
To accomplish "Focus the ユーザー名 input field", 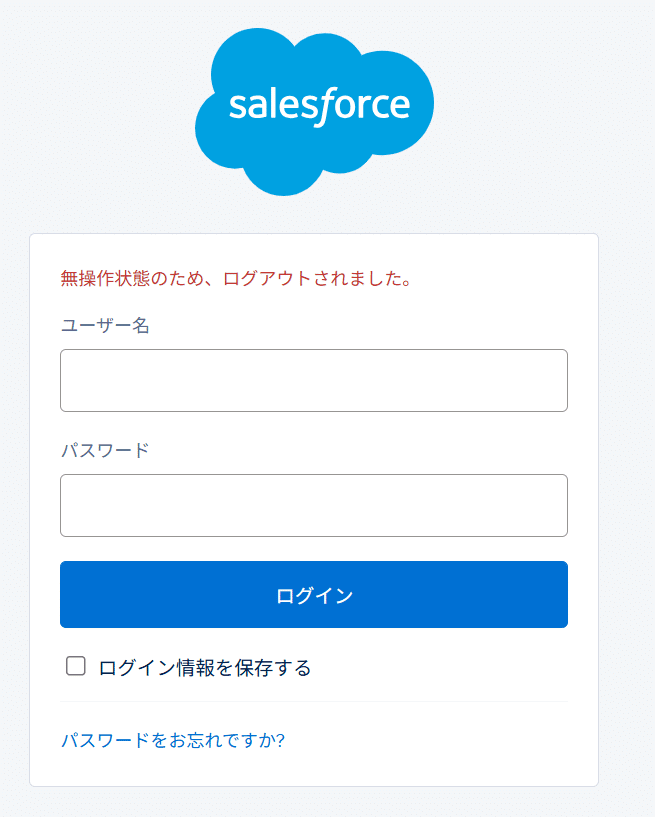I will tap(314, 380).
